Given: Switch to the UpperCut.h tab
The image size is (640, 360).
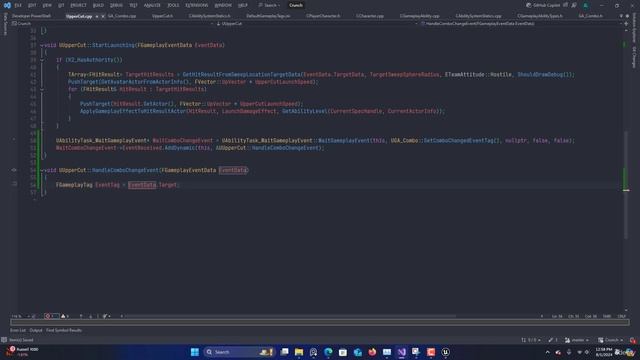Looking at the screenshot, I should point(162,16).
